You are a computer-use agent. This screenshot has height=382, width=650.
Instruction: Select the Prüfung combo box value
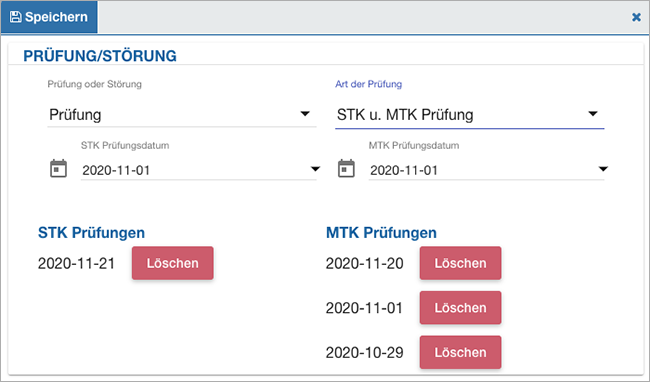pyautogui.click(x=182, y=115)
